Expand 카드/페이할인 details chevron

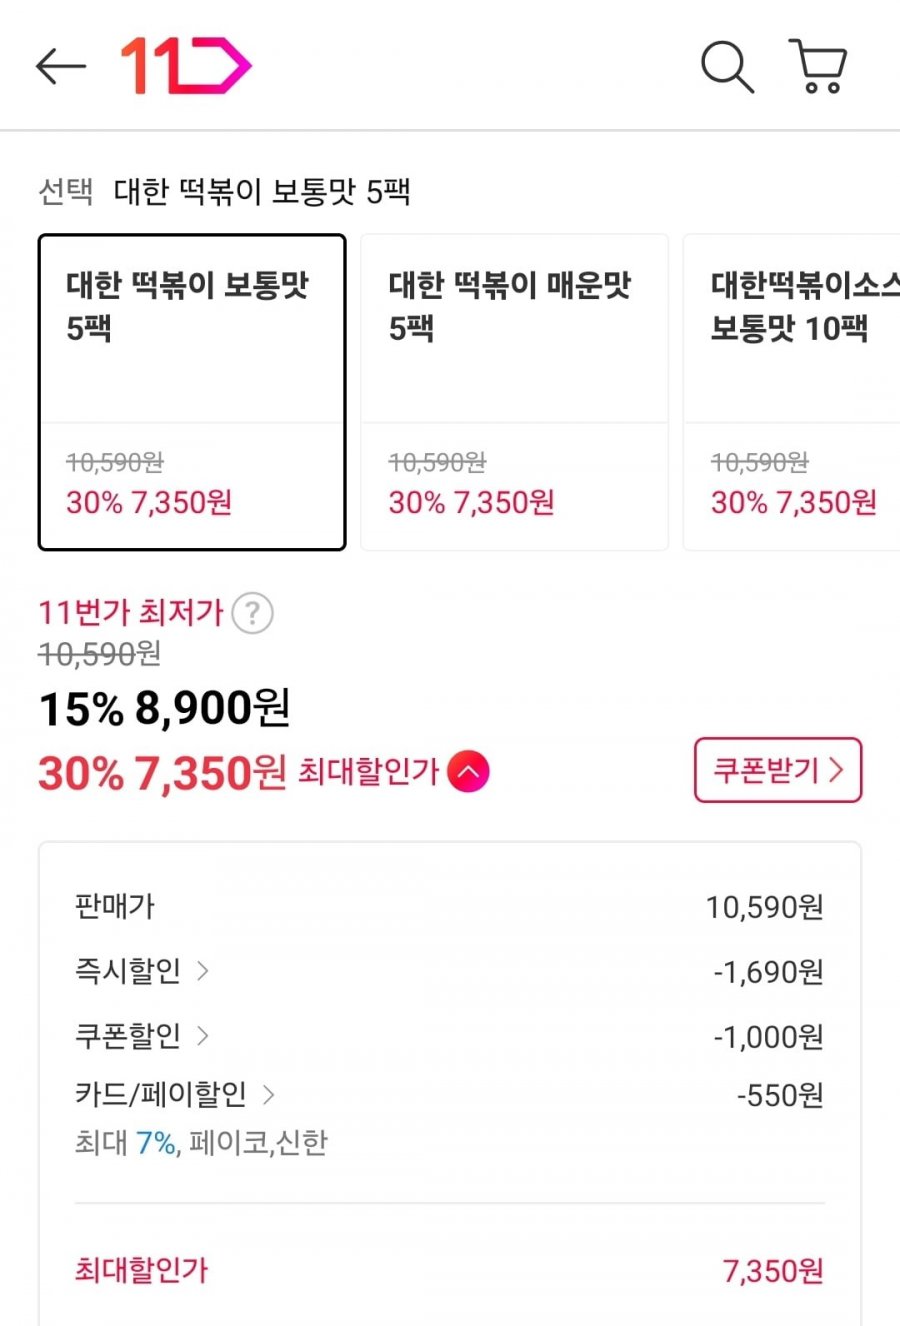[x=268, y=1095]
